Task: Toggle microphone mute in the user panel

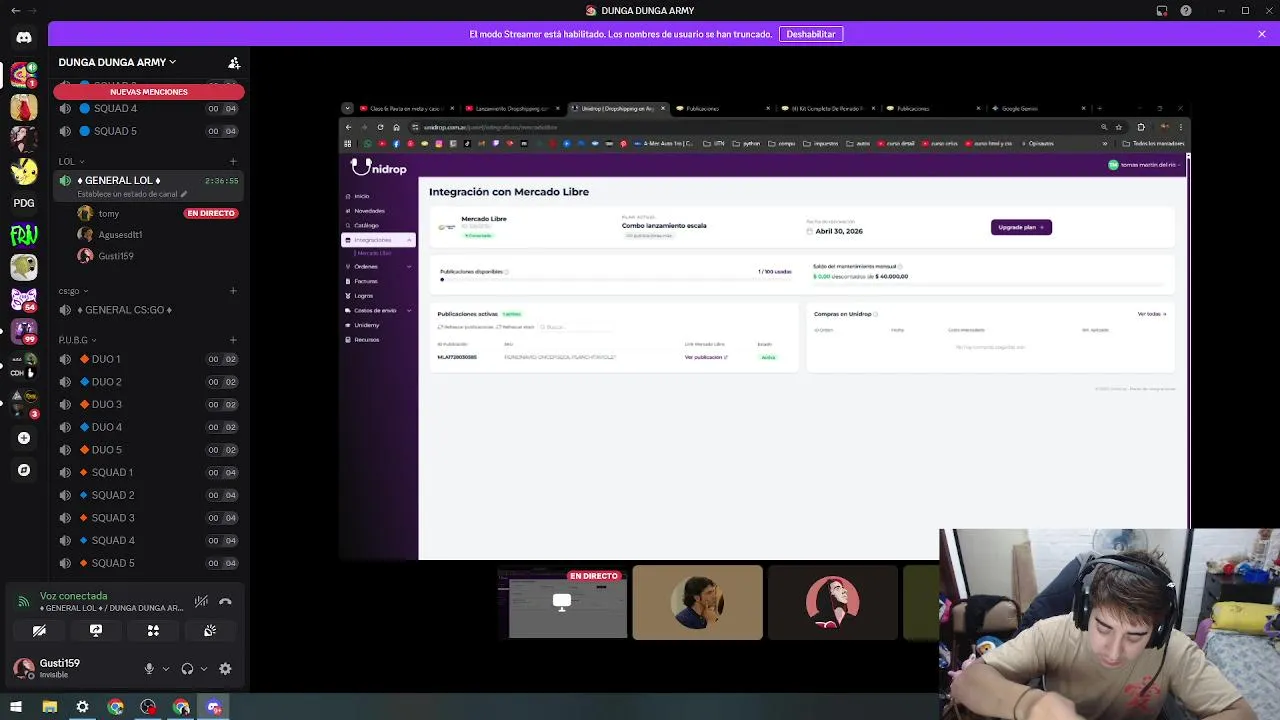Action: 149,669
